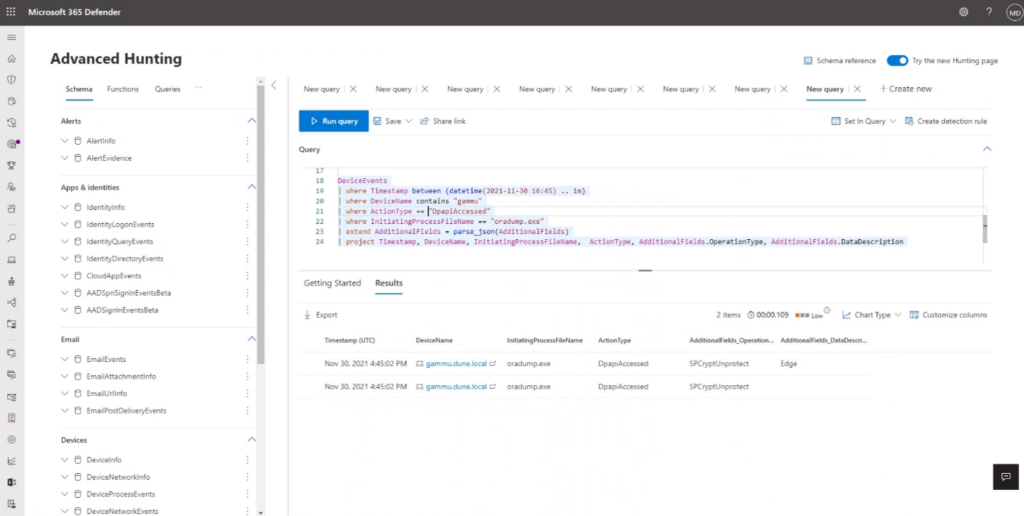Toggle the Try the new Hunting page switch
1024x516 pixels.
point(897,61)
